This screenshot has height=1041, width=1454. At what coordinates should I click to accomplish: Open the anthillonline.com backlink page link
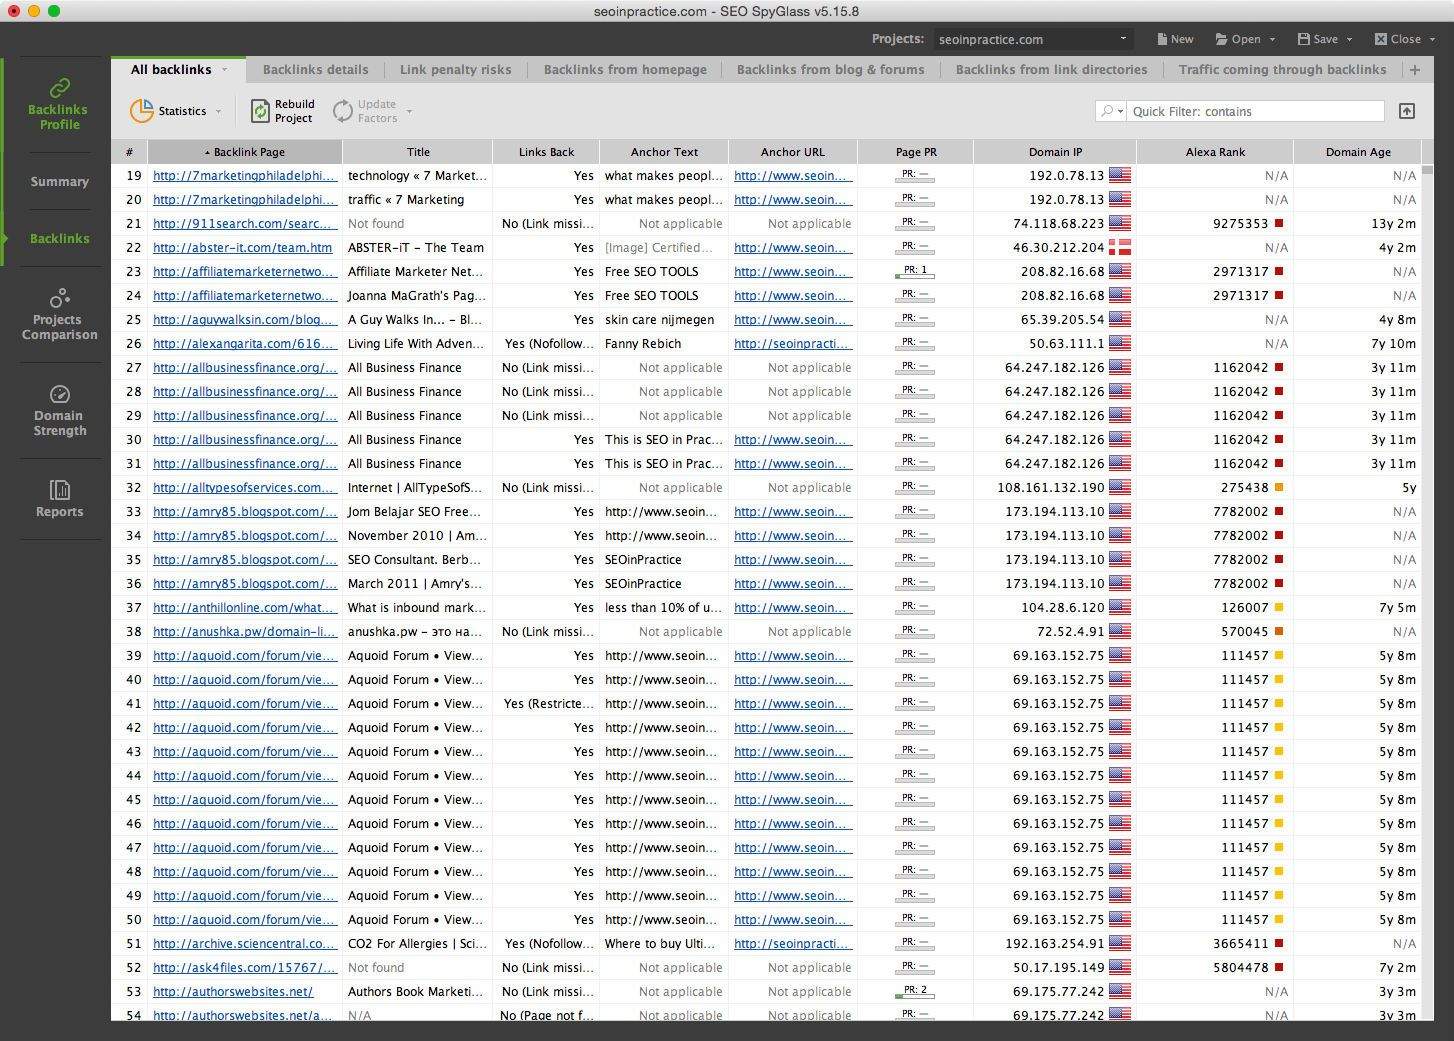pyautogui.click(x=244, y=608)
